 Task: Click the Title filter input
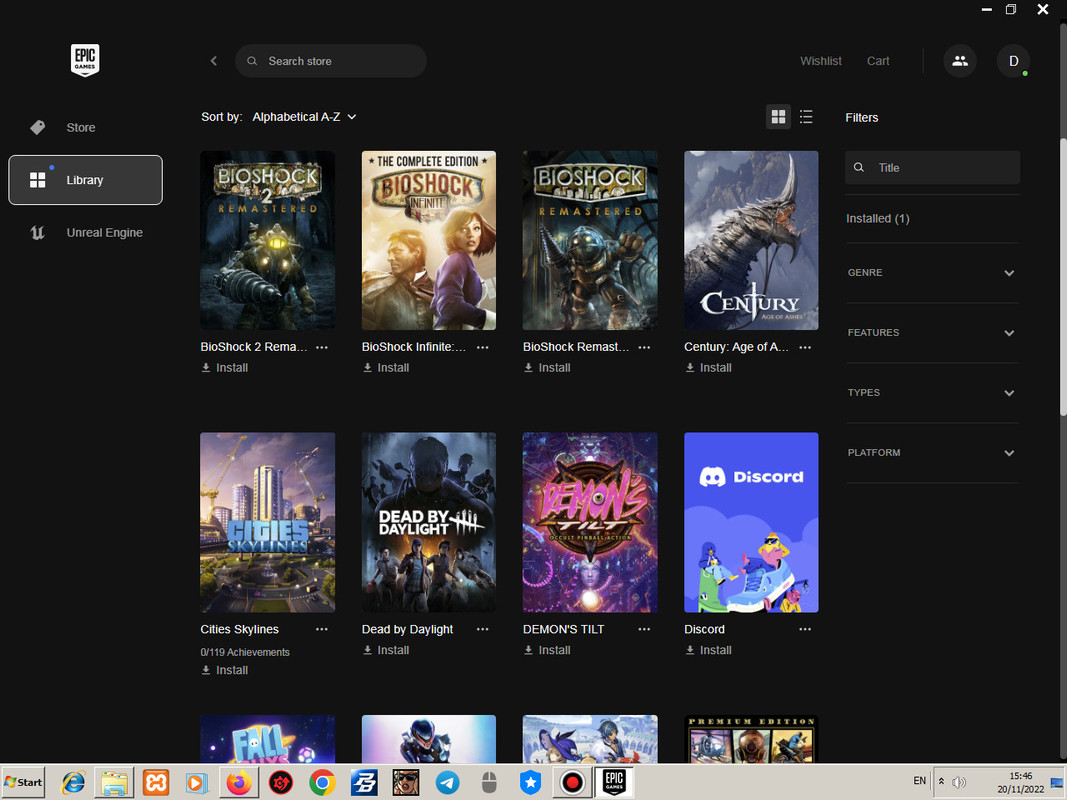(932, 167)
